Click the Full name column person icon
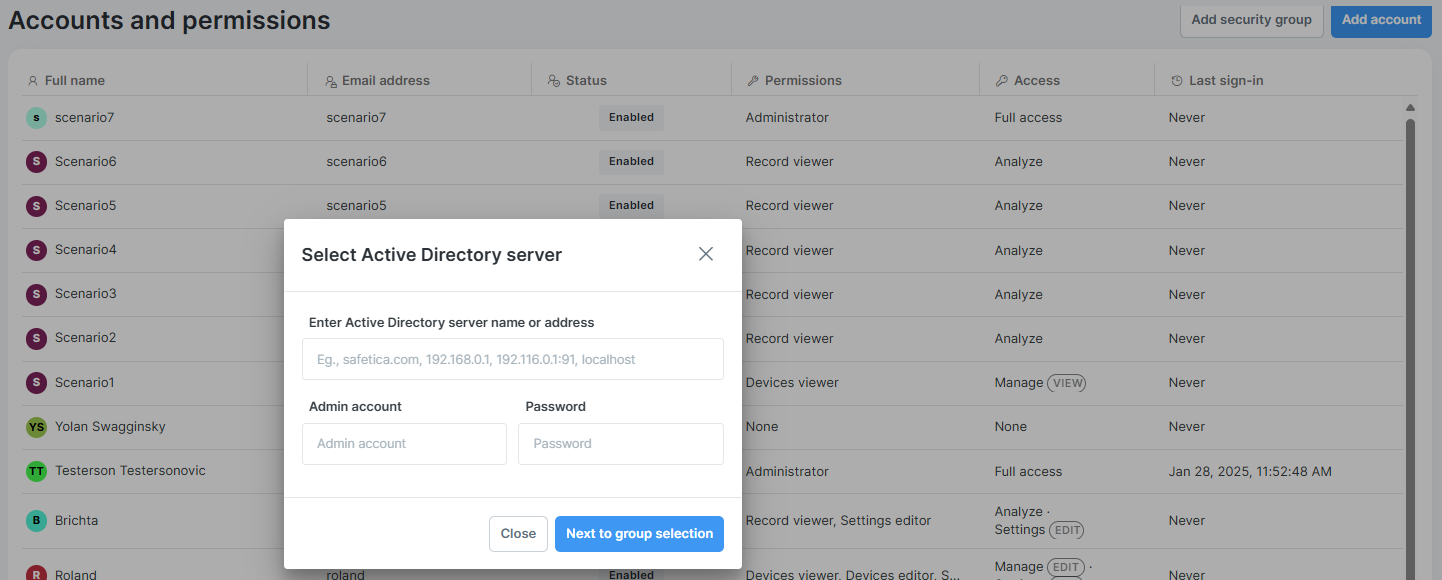The width and height of the screenshot is (1442, 580). (33, 80)
